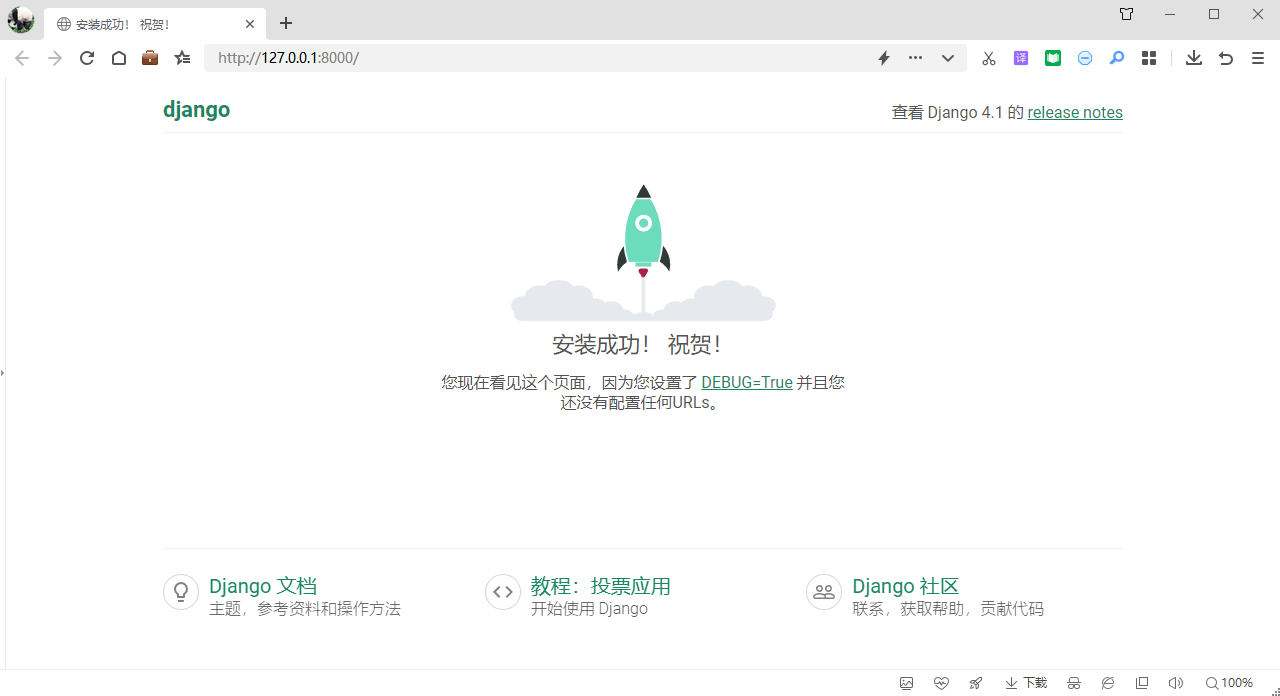Reload the current page
This screenshot has width=1280, height=696.
[x=87, y=58]
